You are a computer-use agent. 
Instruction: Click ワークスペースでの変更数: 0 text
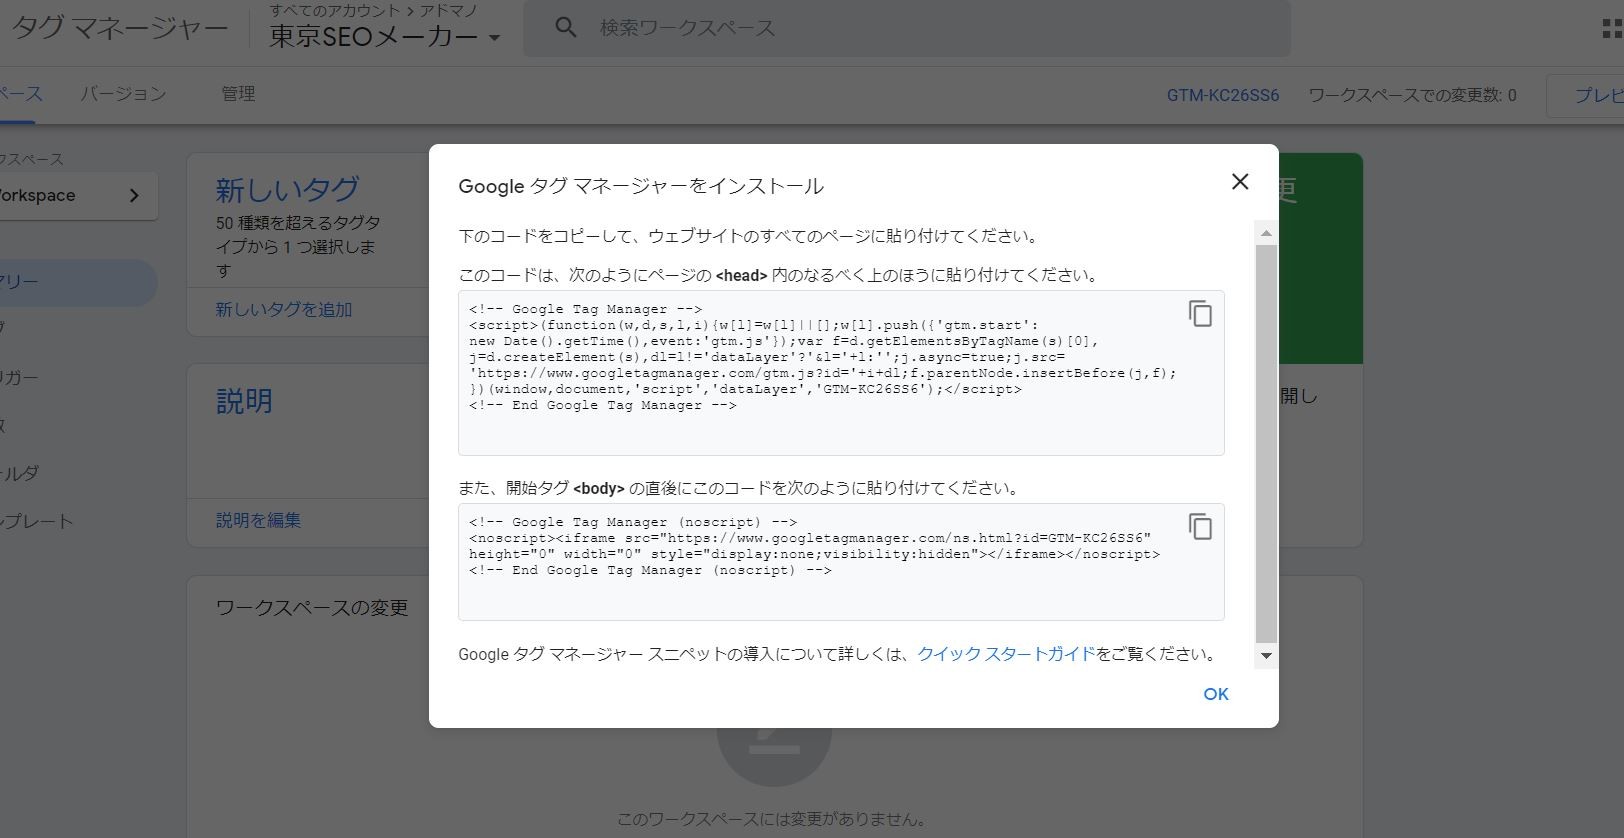point(1412,95)
